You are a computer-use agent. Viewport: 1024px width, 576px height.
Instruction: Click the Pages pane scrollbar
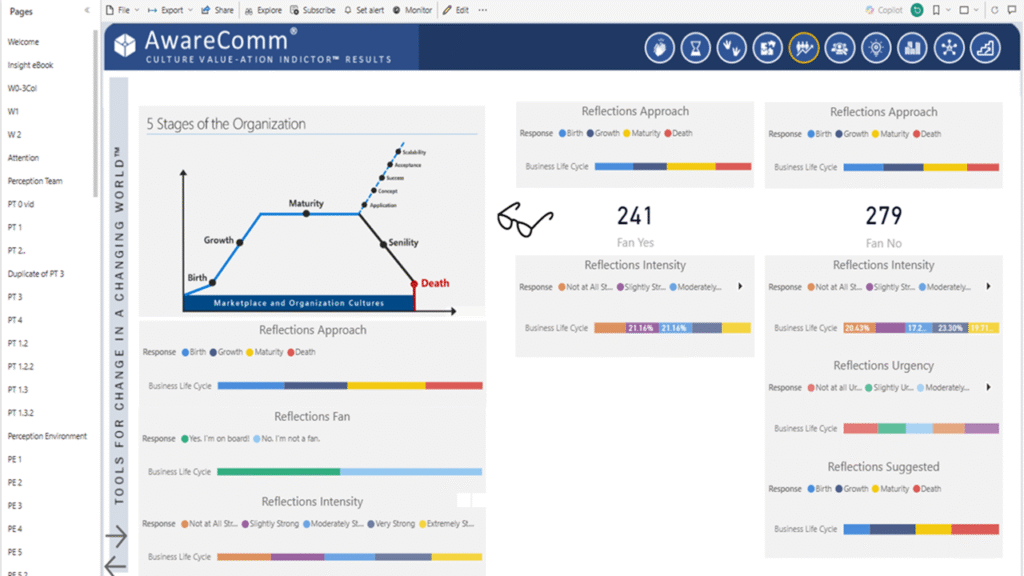pos(95,114)
